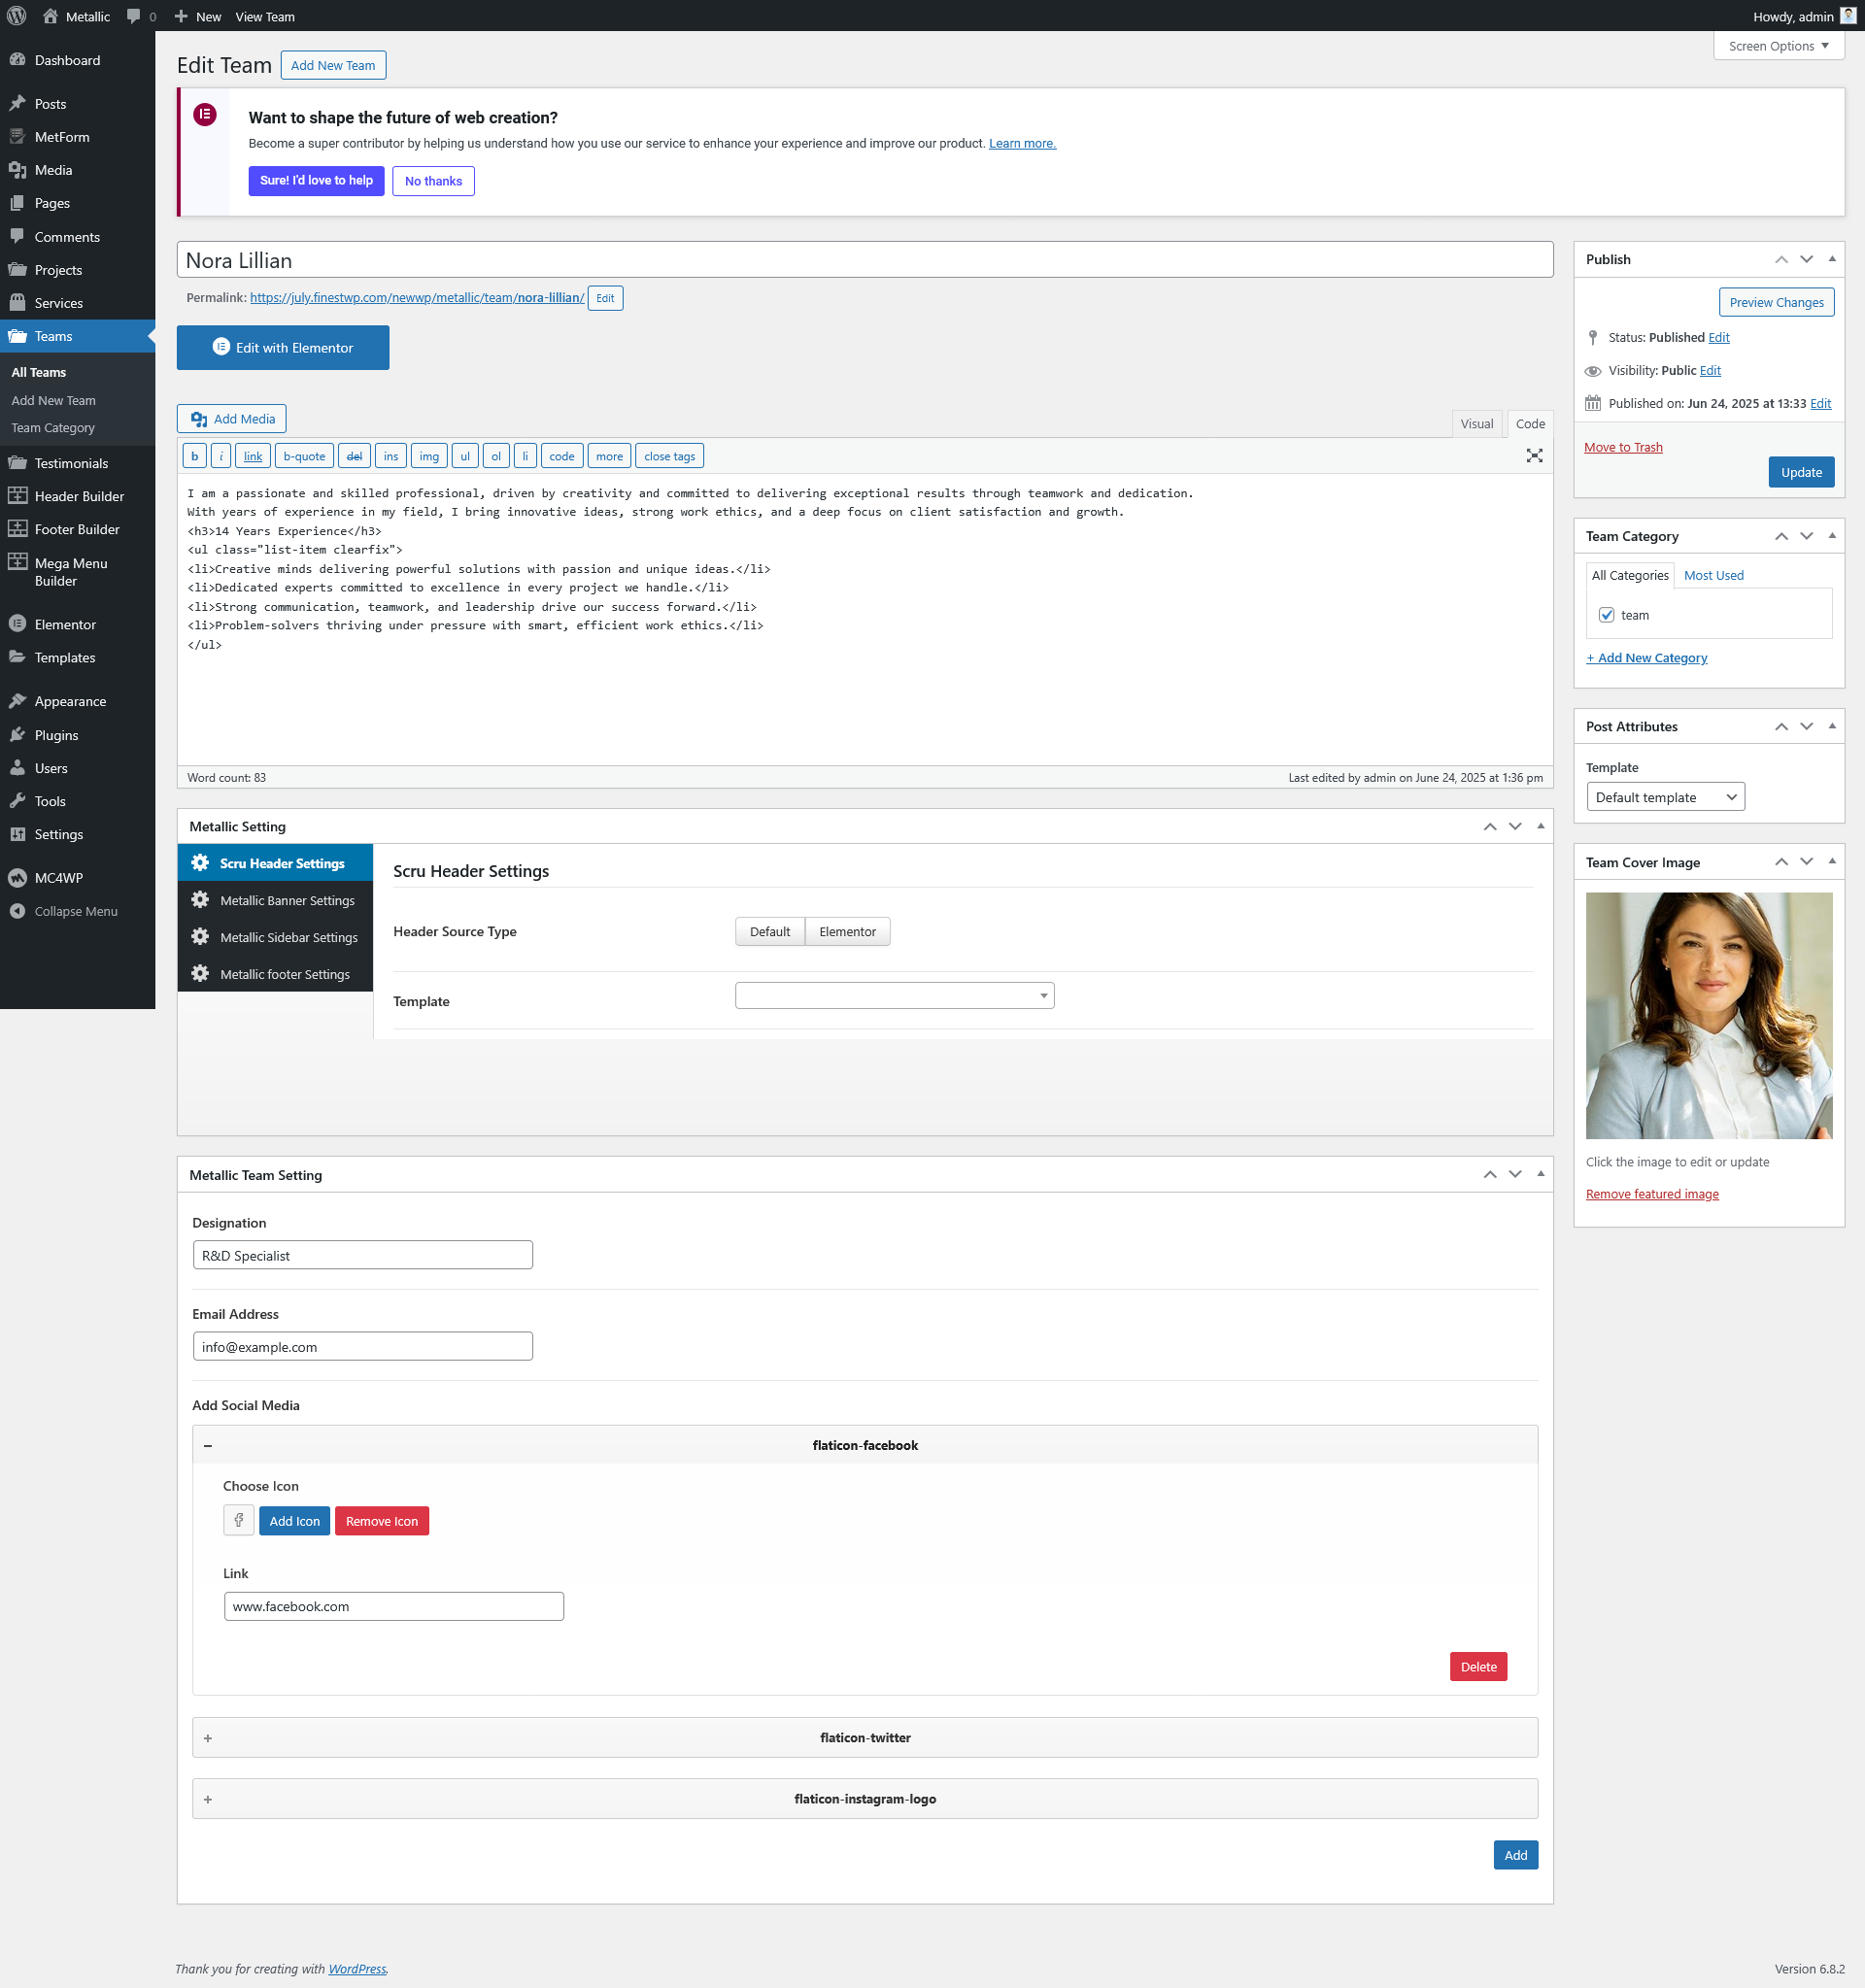The image size is (1865, 1988).
Task: Open Plugins from the sidebar
Action: (56, 735)
